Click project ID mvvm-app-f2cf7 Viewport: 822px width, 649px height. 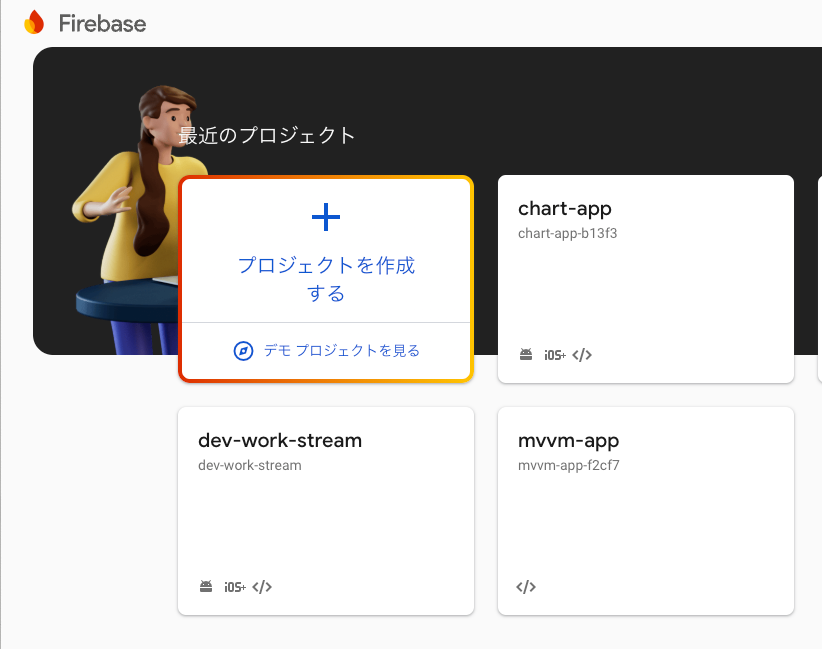[569, 466]
